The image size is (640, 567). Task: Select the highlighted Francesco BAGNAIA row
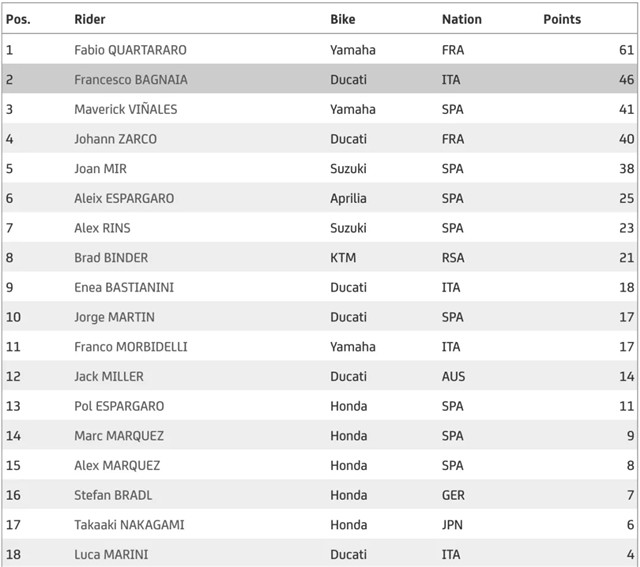click(x=320, y=79)
